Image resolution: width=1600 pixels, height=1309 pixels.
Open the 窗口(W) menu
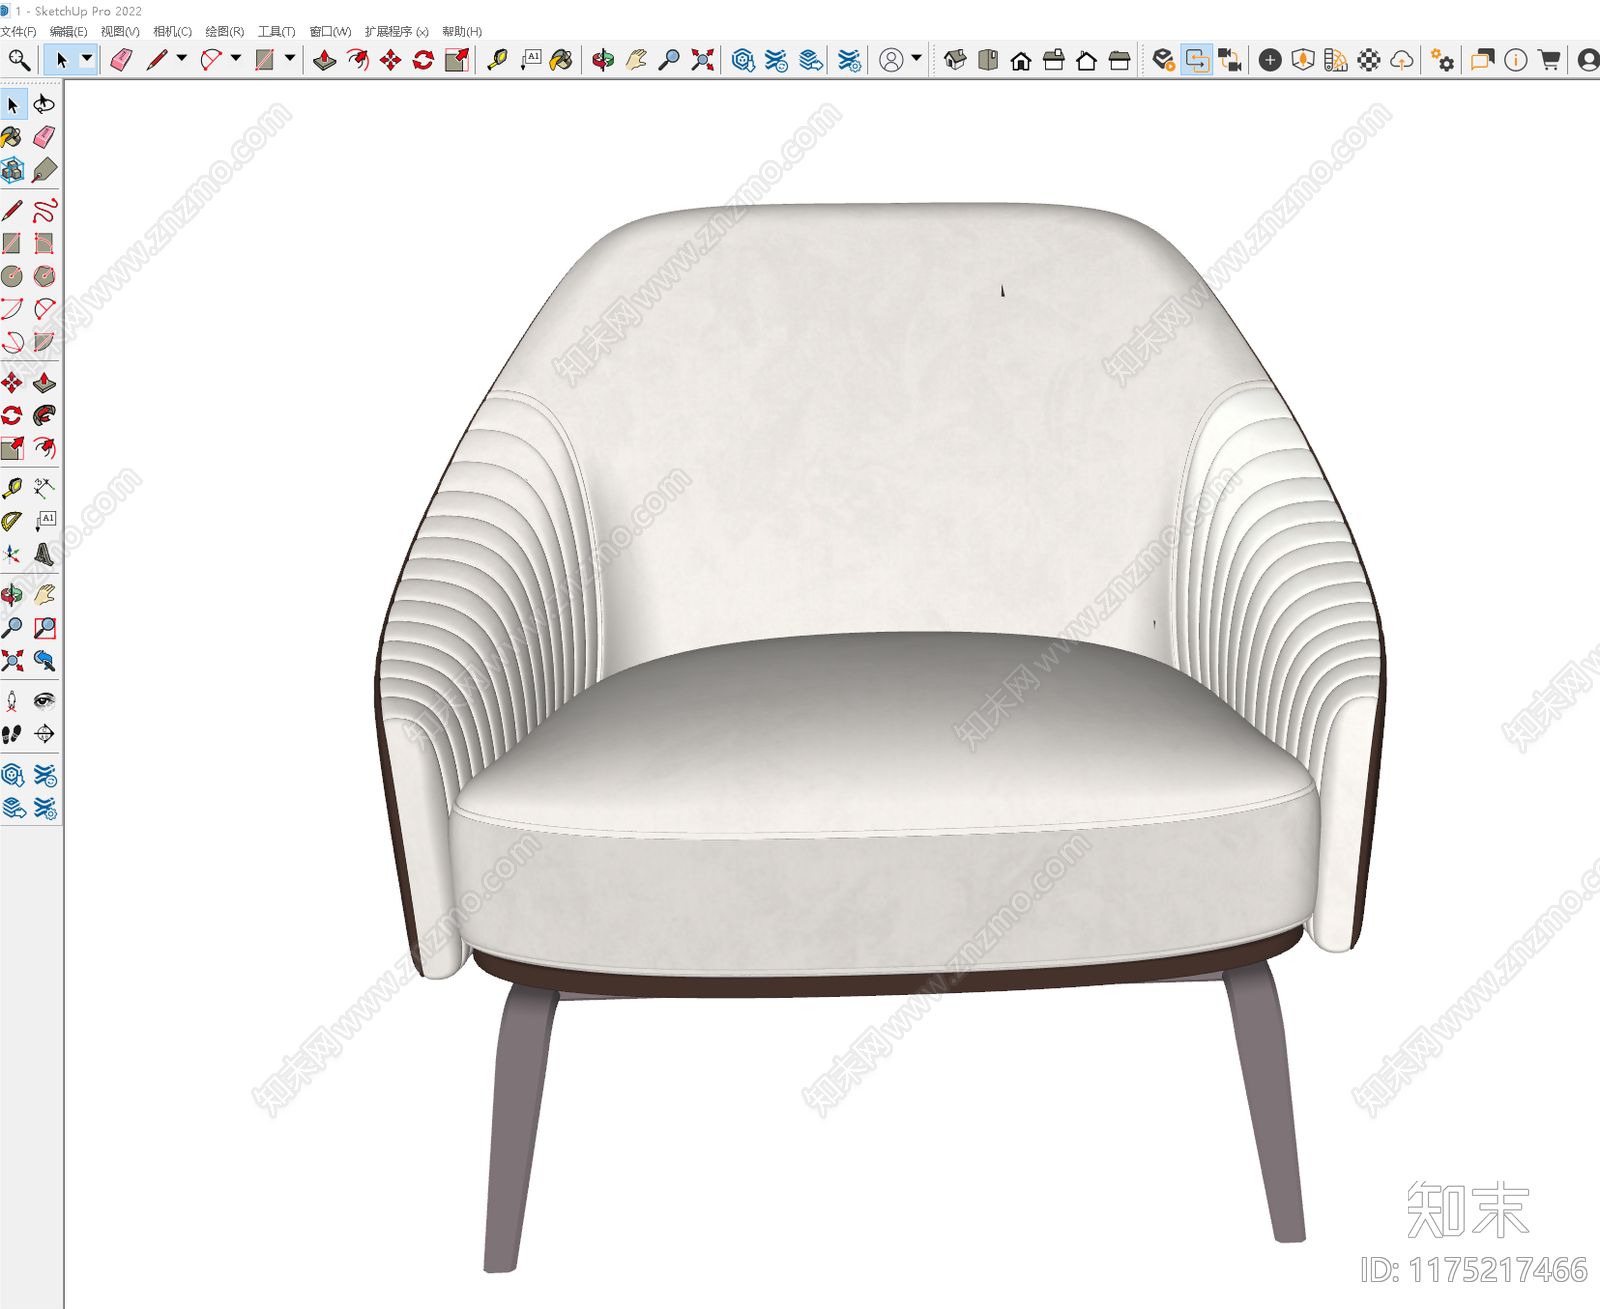(x=330, y=32)
